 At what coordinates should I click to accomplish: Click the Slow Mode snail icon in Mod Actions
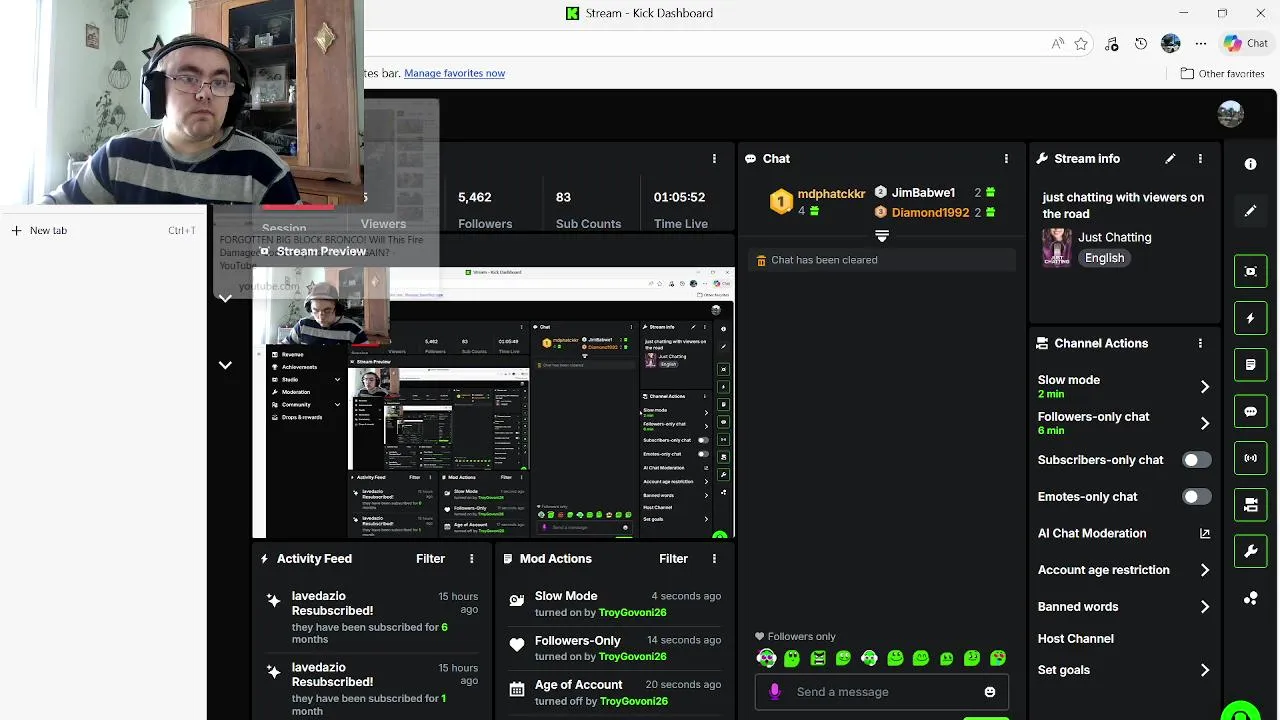click(517, 600)
